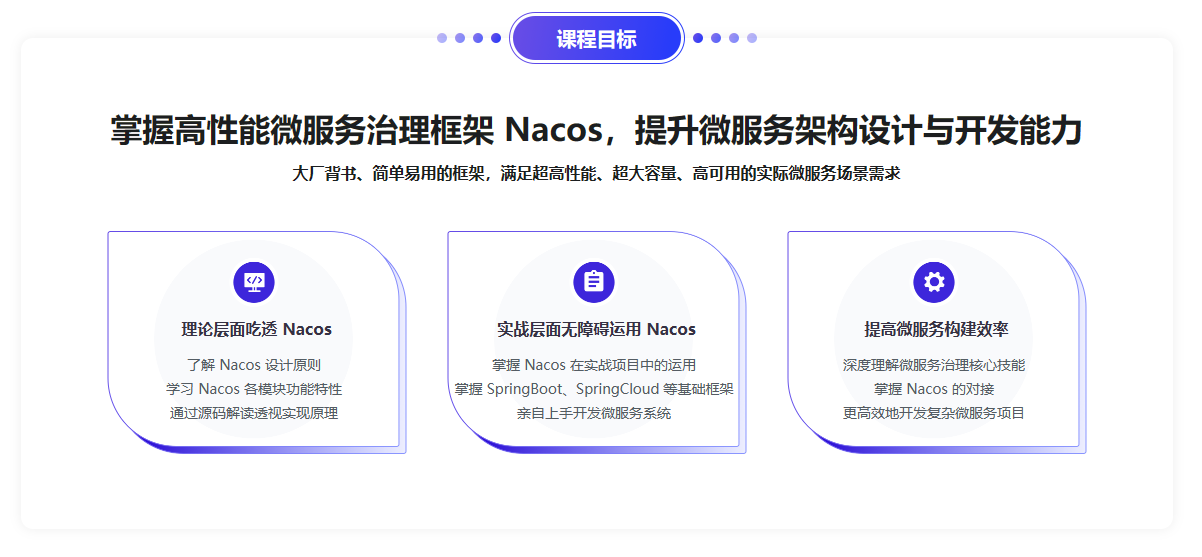The width and height of the screenshot is (1202, 557).
Task: Click the subtitle starting with 大厂背书、简单易用的框架
Action: [596, 173]
